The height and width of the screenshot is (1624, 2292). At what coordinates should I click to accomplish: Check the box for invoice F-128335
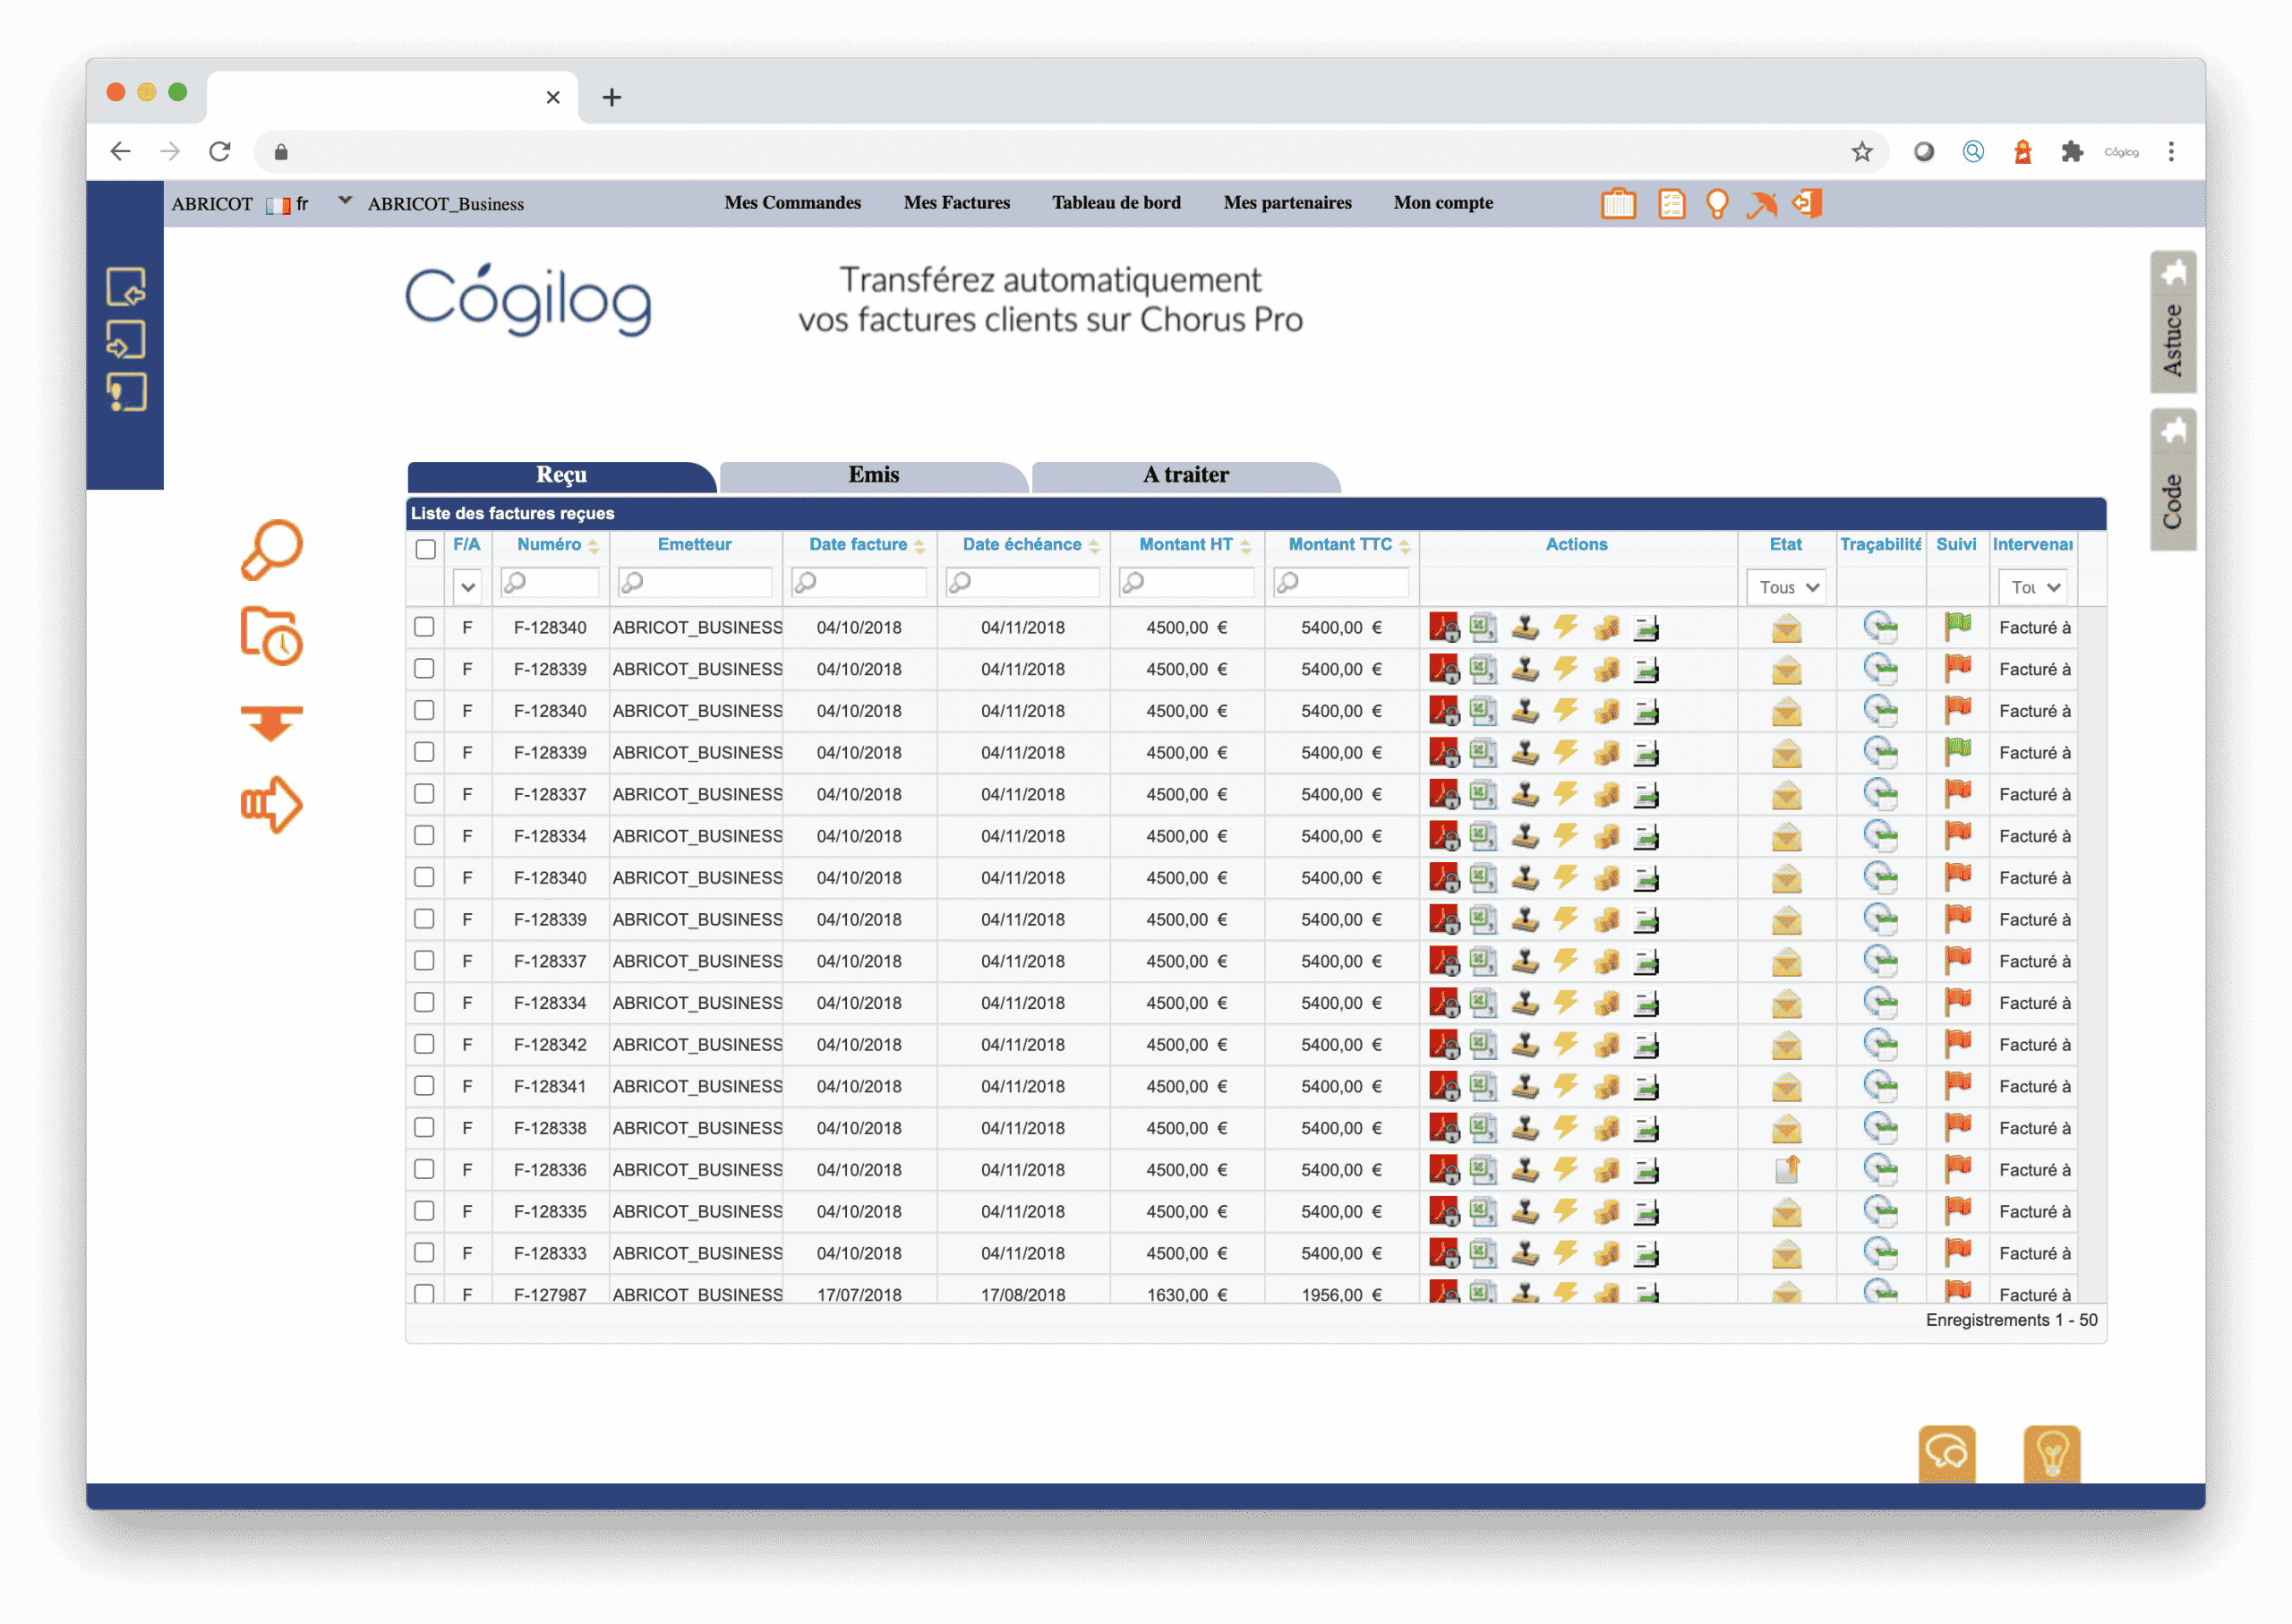pos(424,1211)
